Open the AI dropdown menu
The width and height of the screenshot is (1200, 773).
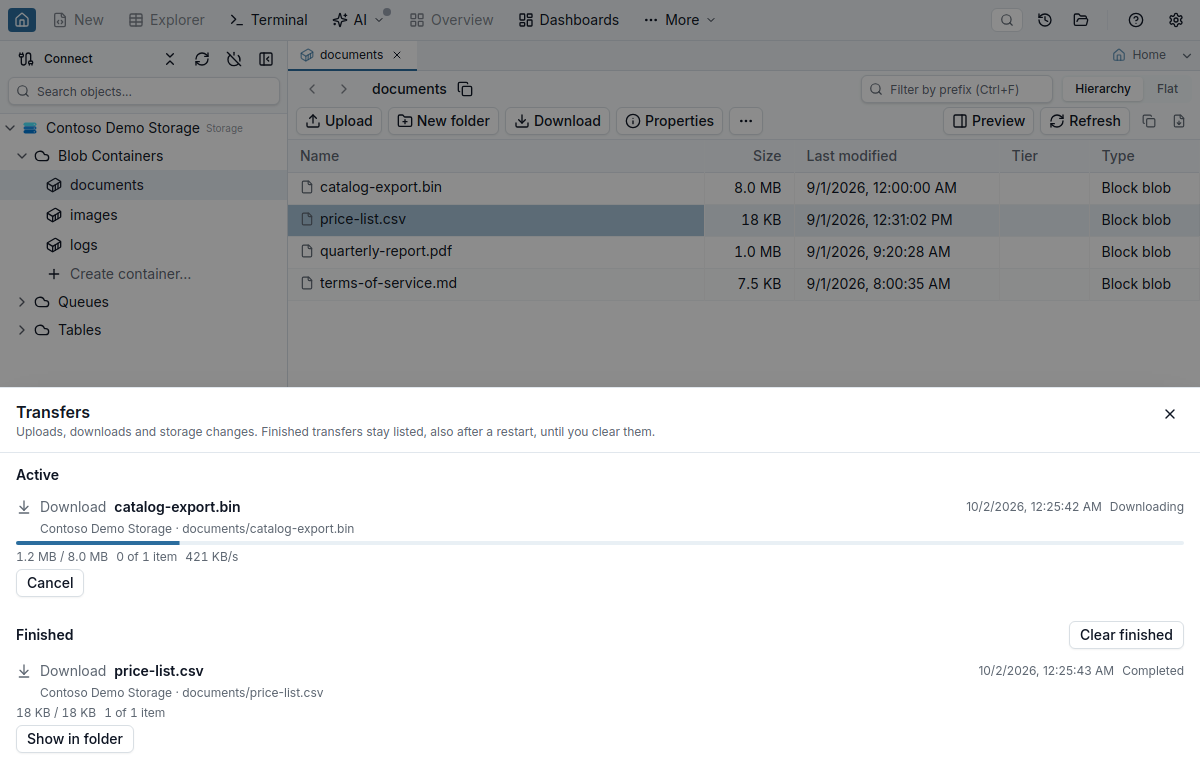358,20
